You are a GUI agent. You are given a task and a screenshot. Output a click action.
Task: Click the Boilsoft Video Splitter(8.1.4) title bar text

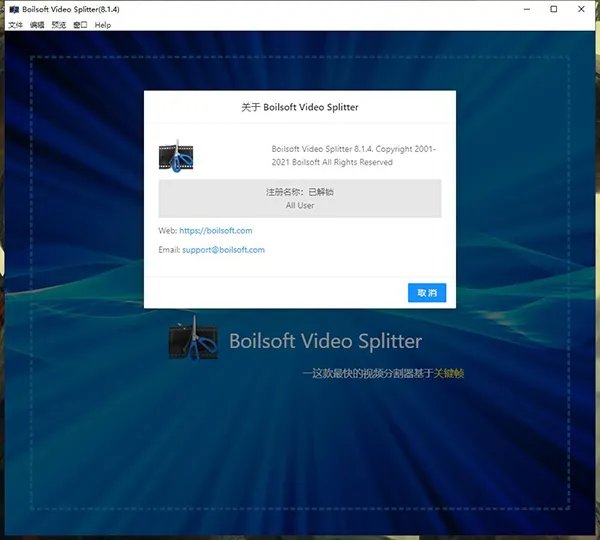coord(71,10)
